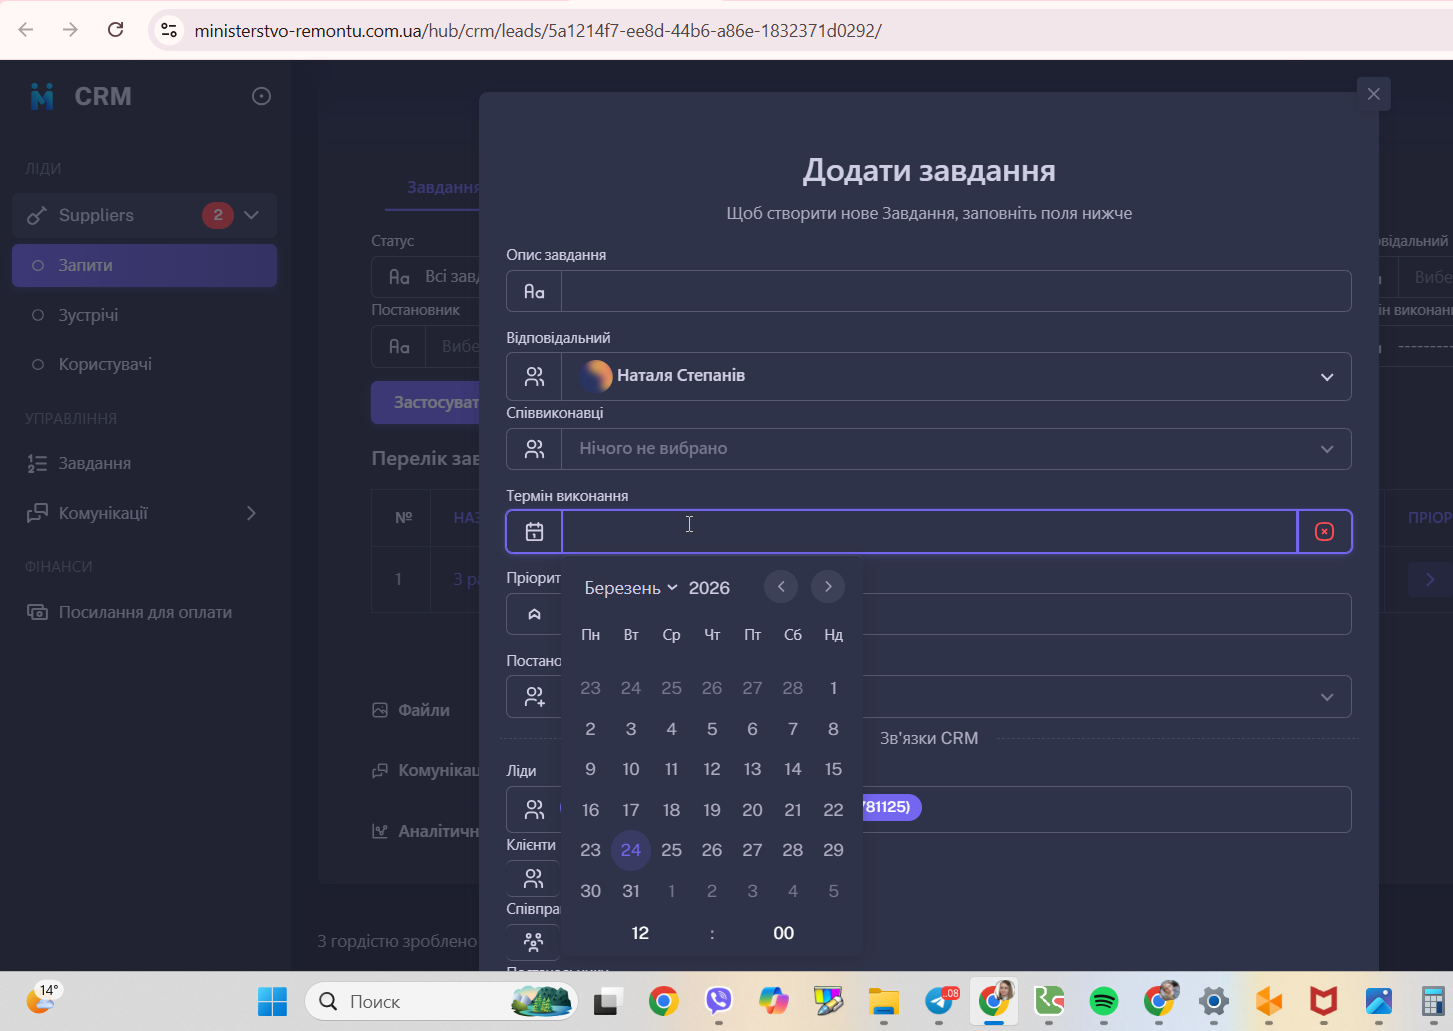Screen dimensions: 1453x1031
Task: Pick day 20 in the calendar
Action: [x=752, y=810]
